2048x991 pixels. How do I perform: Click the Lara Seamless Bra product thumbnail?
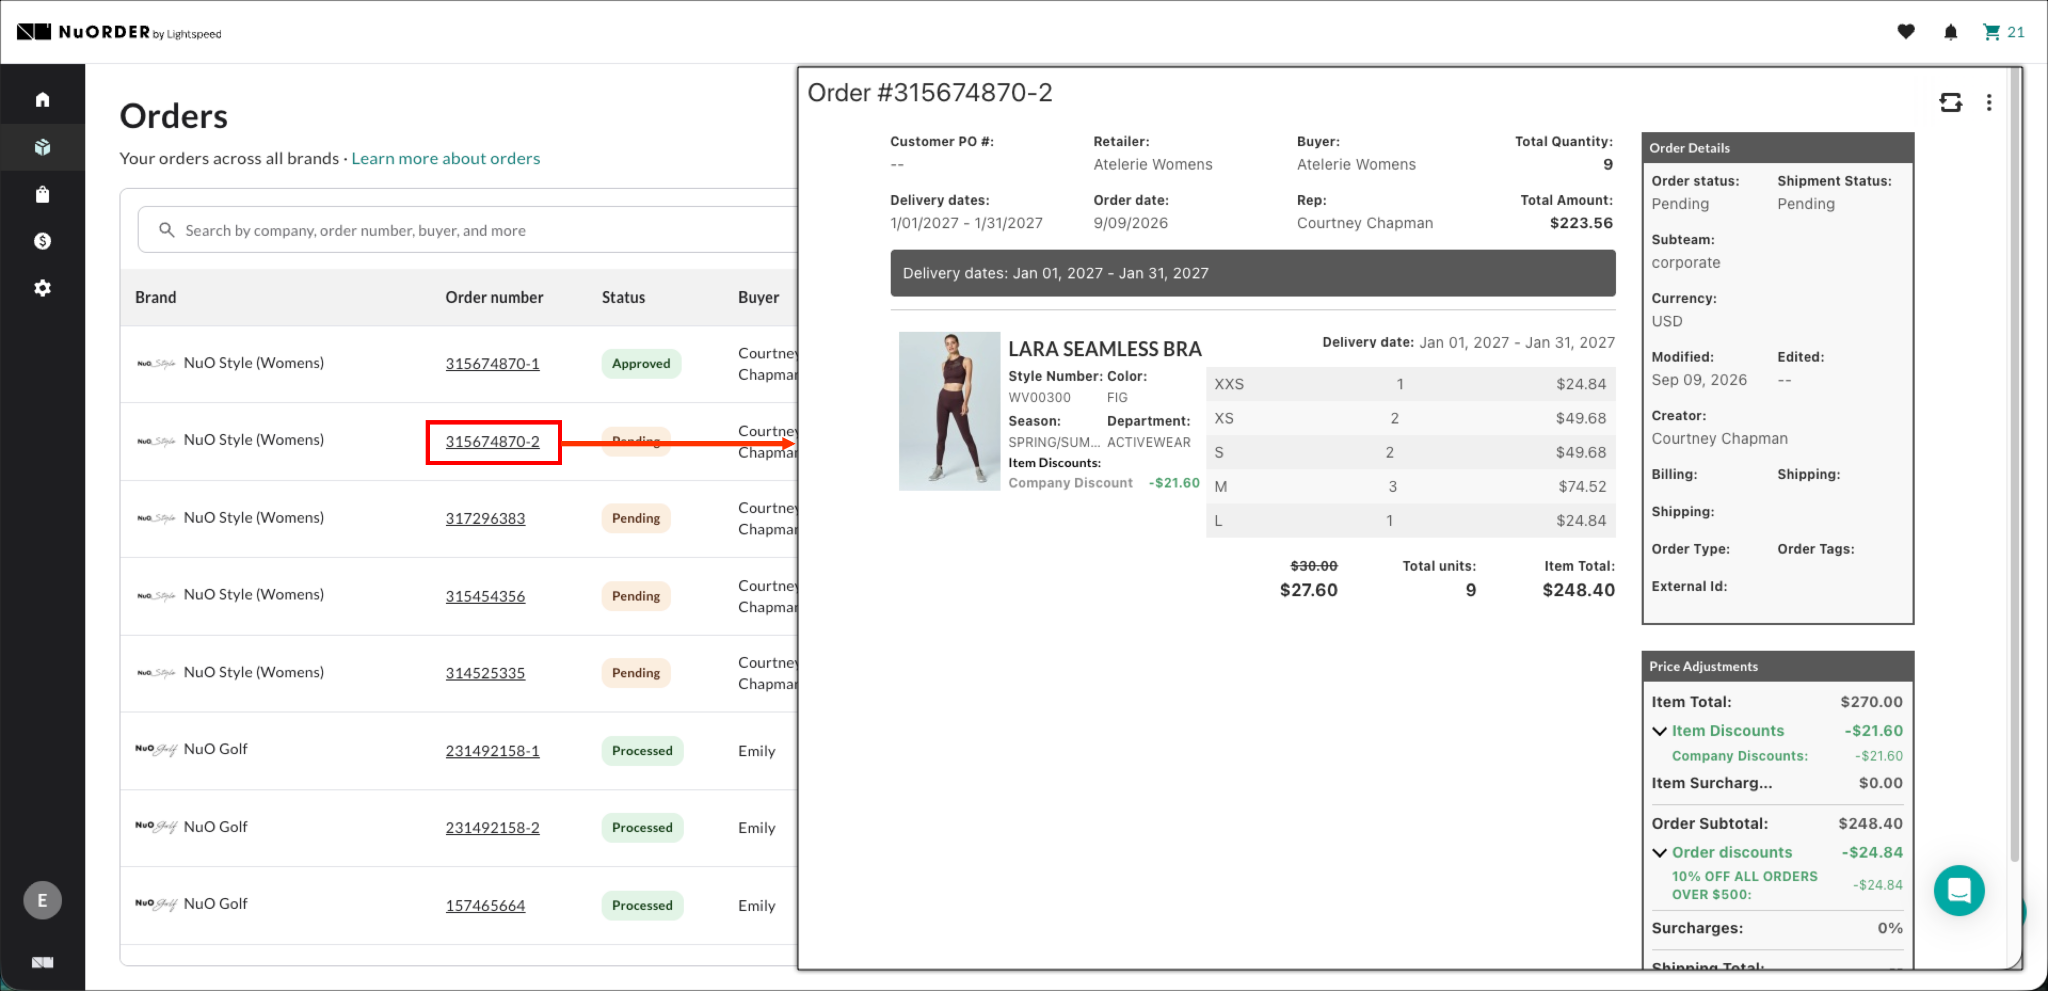pos(949,411)
